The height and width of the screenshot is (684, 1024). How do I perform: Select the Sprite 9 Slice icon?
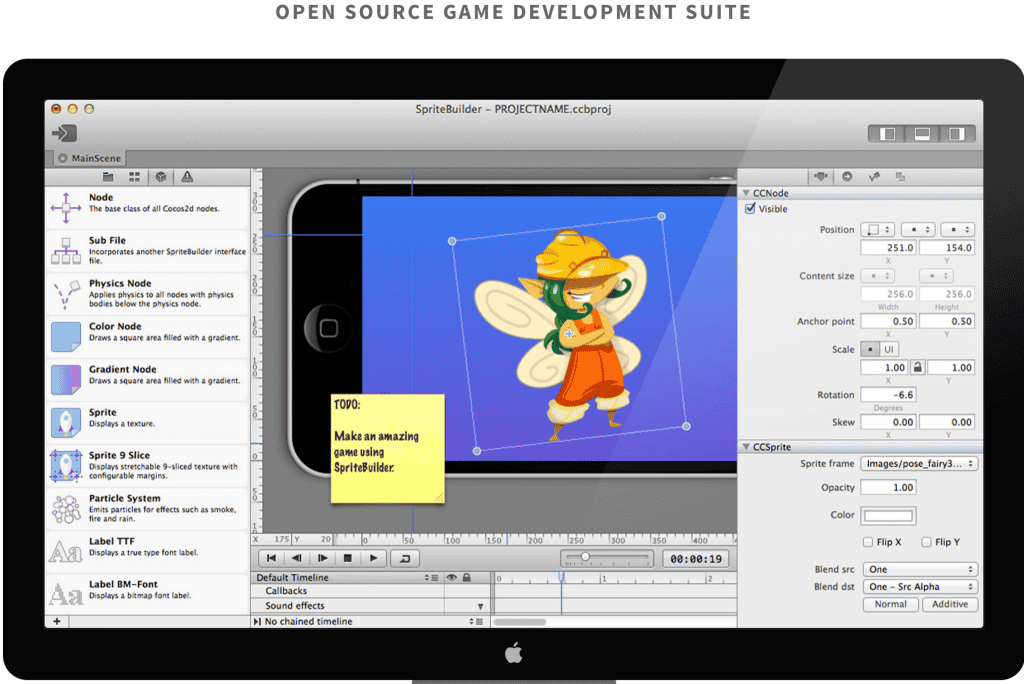(x=66, y=466)
